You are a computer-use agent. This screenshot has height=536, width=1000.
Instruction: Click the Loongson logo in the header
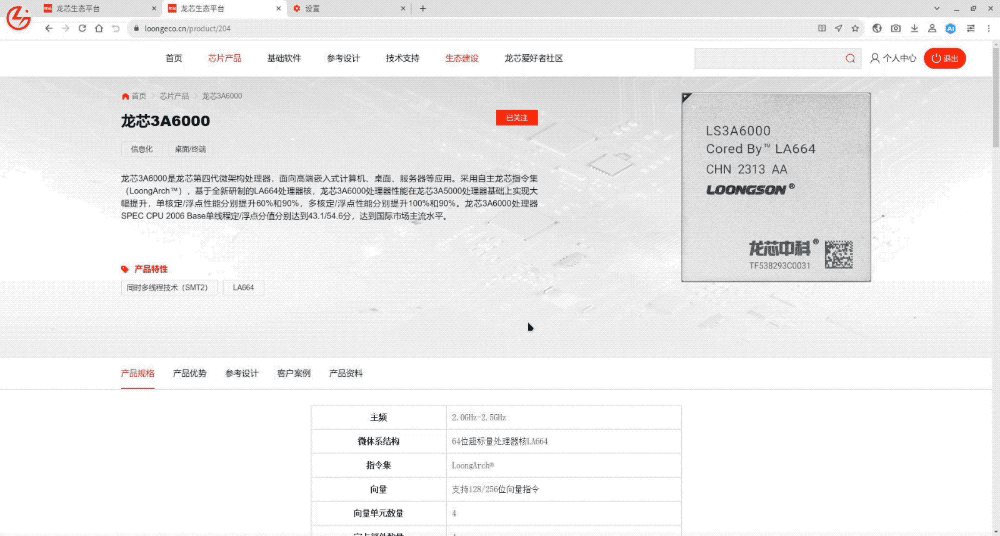[x=18, y=18]
